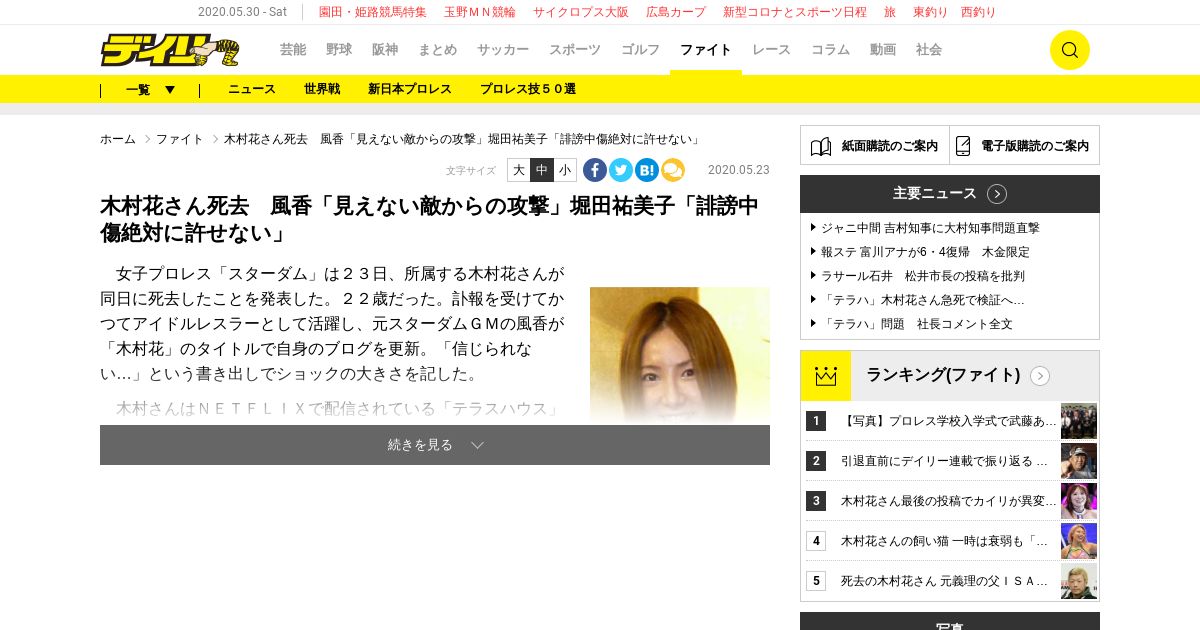
Task: Click rank 5 article thumbnail
Action: click(1079, 581)
